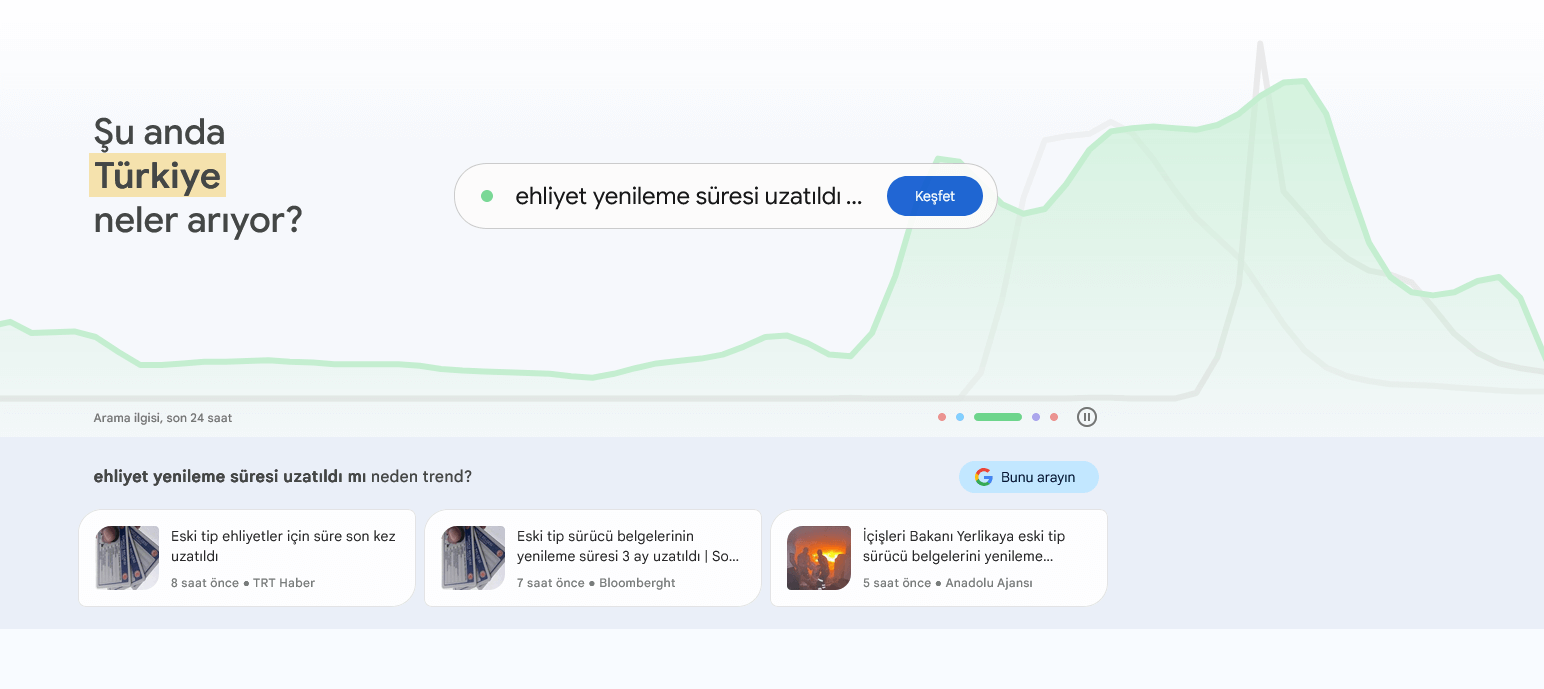Click the Google G logo in Bunu arayın

point(984,477)
